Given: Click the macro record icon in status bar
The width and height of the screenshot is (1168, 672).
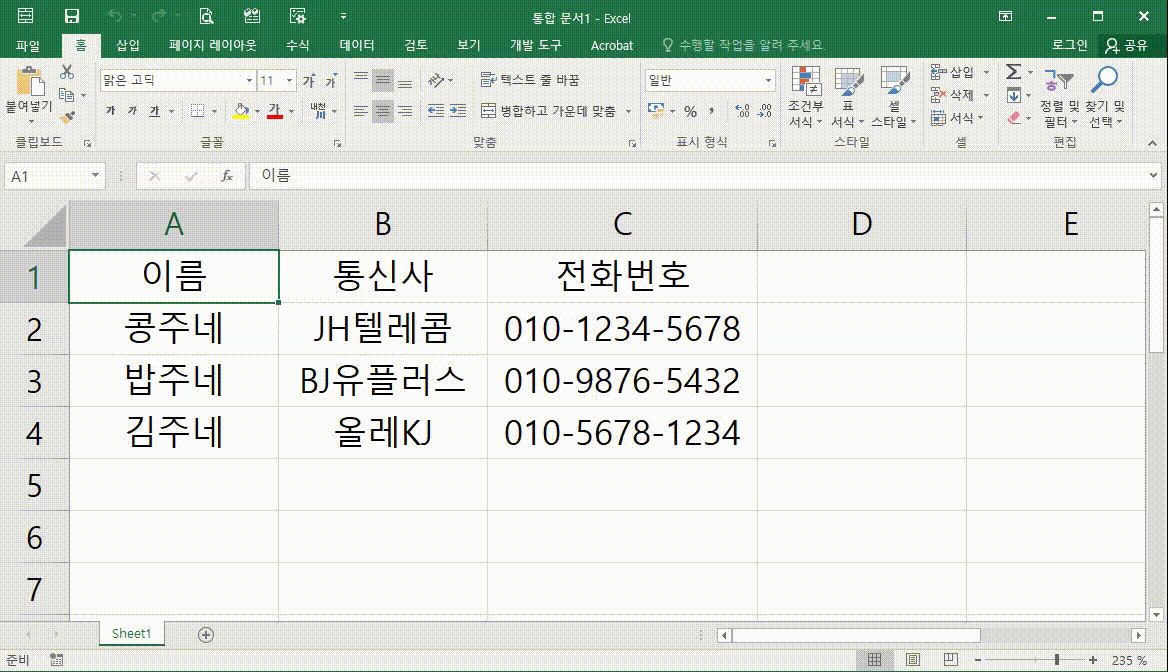Looking at the screenshot, I should point(57,659).
